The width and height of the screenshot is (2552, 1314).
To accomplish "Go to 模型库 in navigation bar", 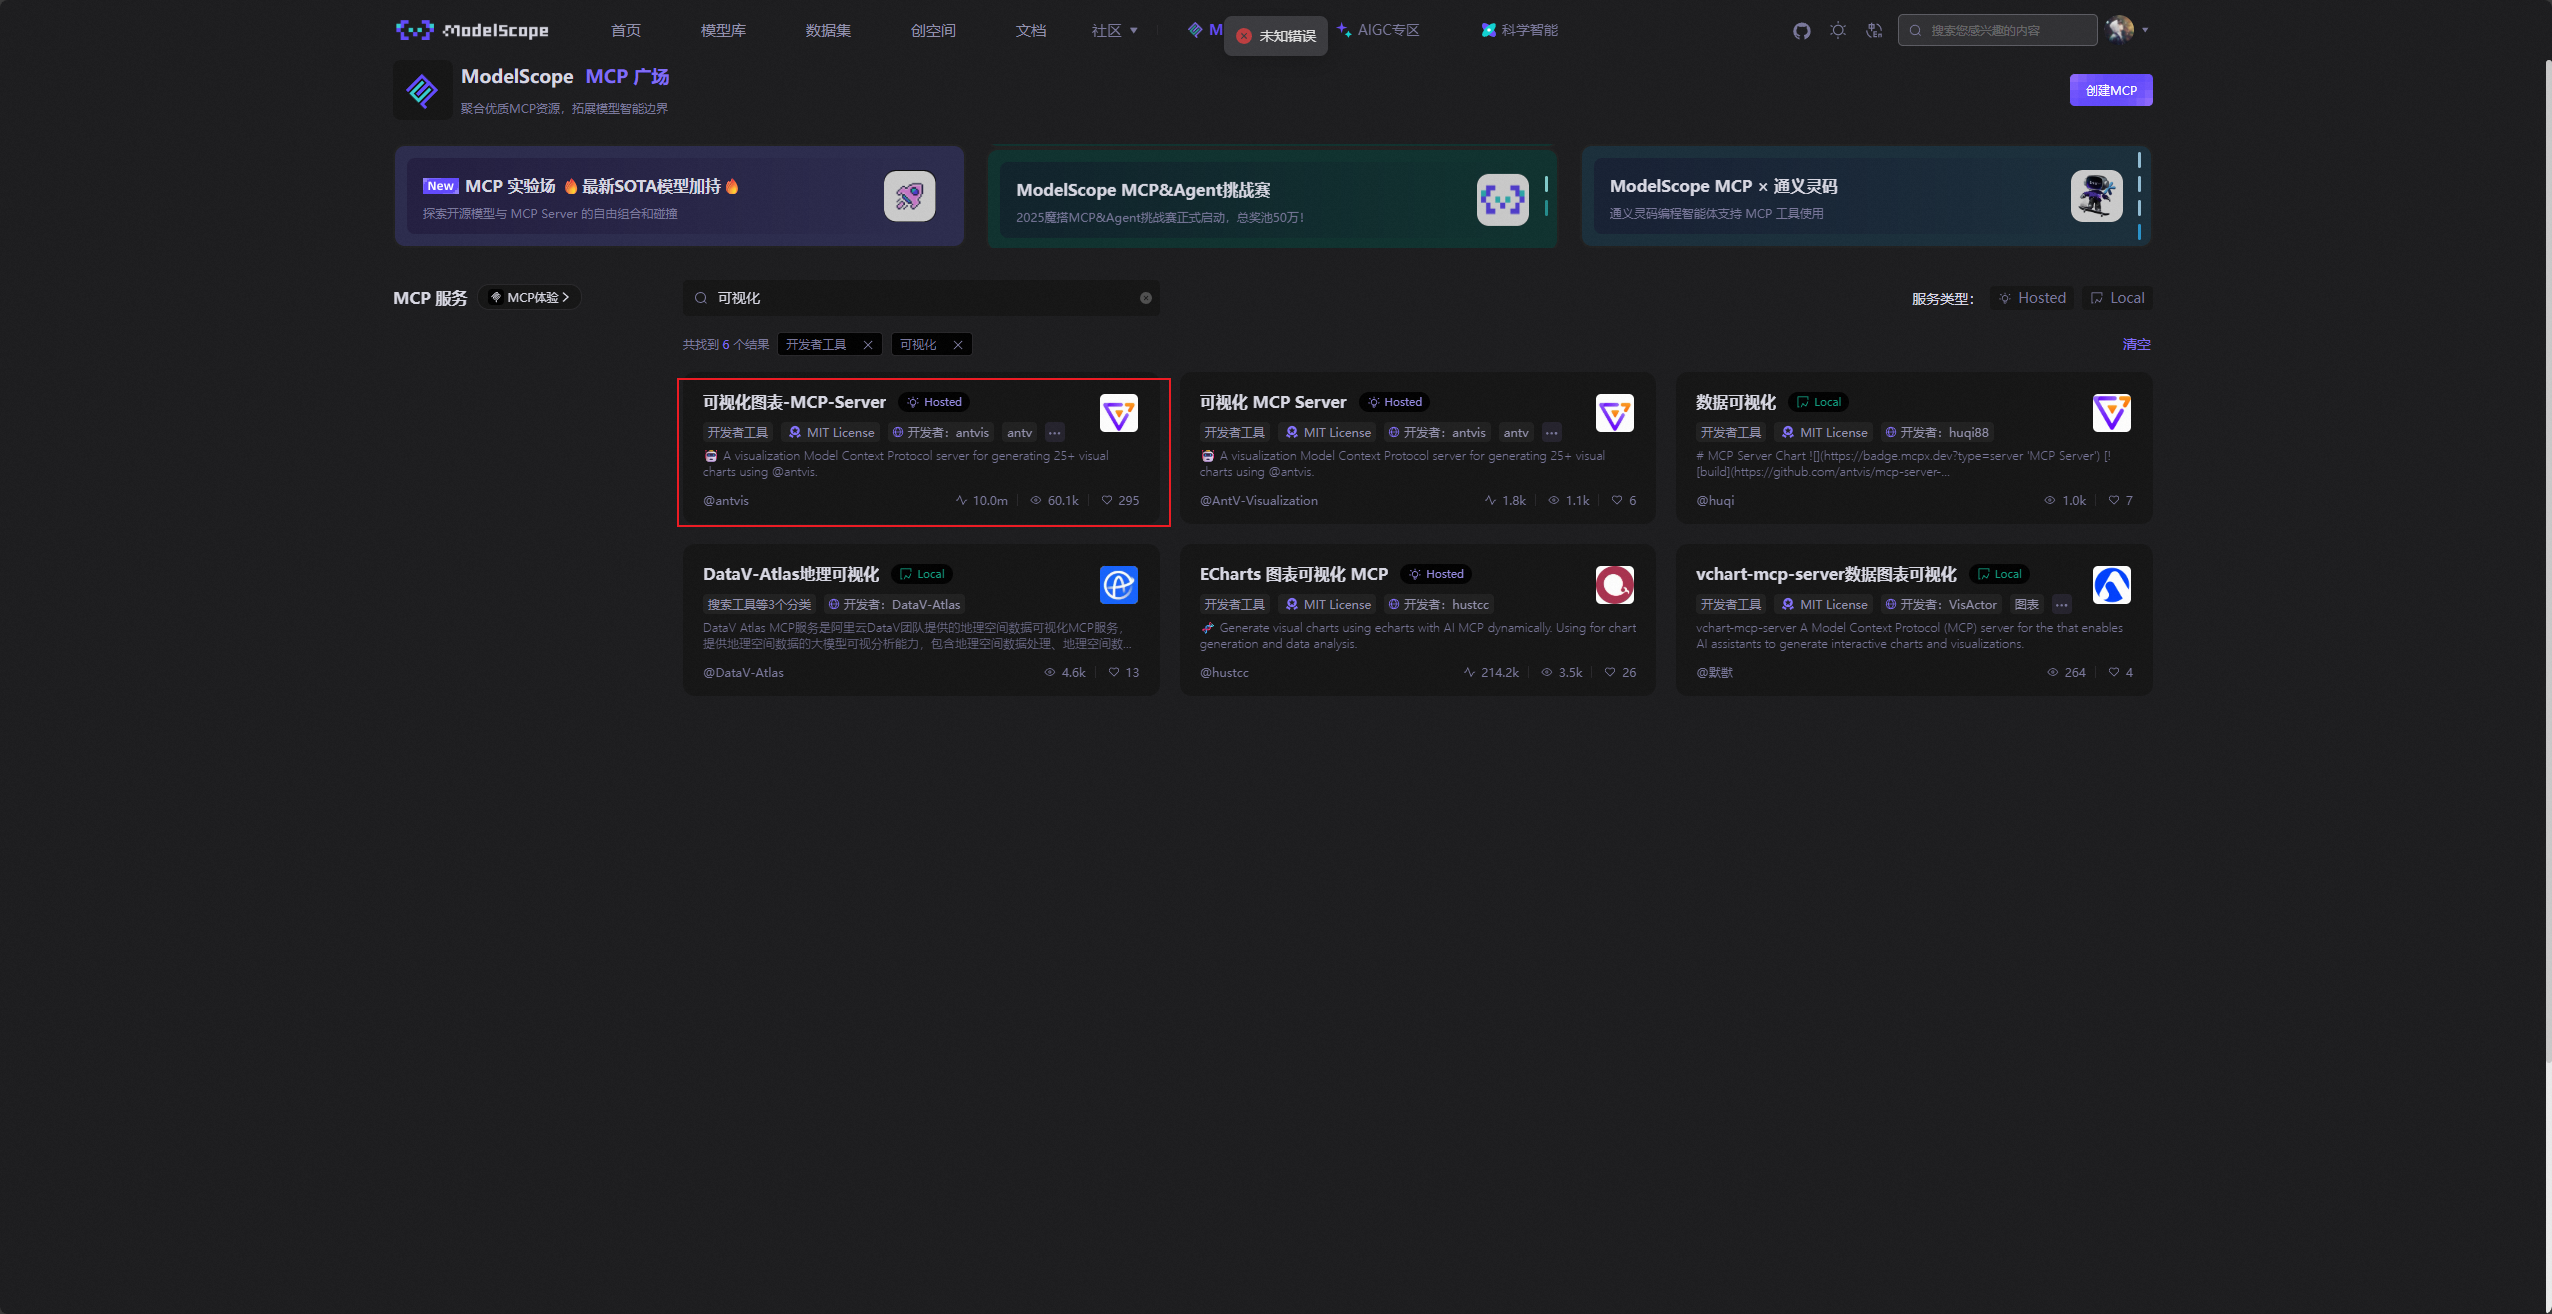I will (723, 31).
